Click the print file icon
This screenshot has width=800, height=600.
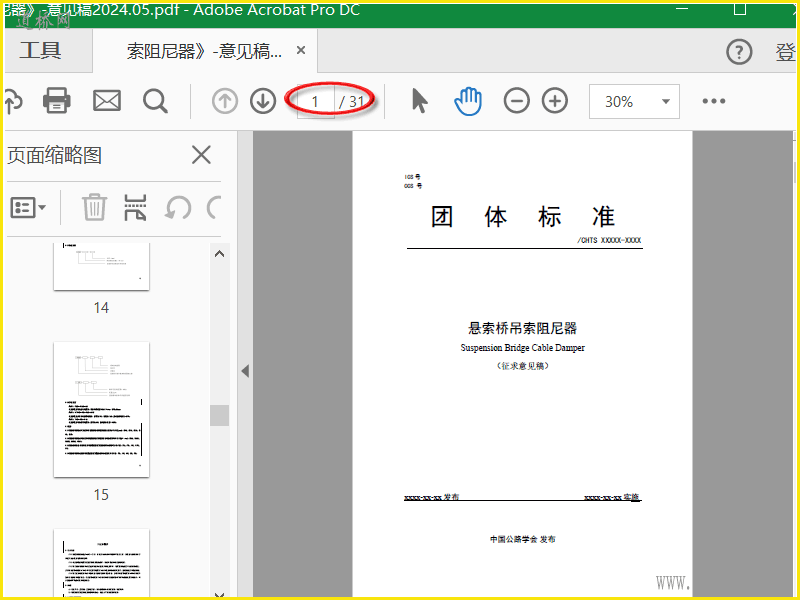pyautogui.click(x=57, y=101)
